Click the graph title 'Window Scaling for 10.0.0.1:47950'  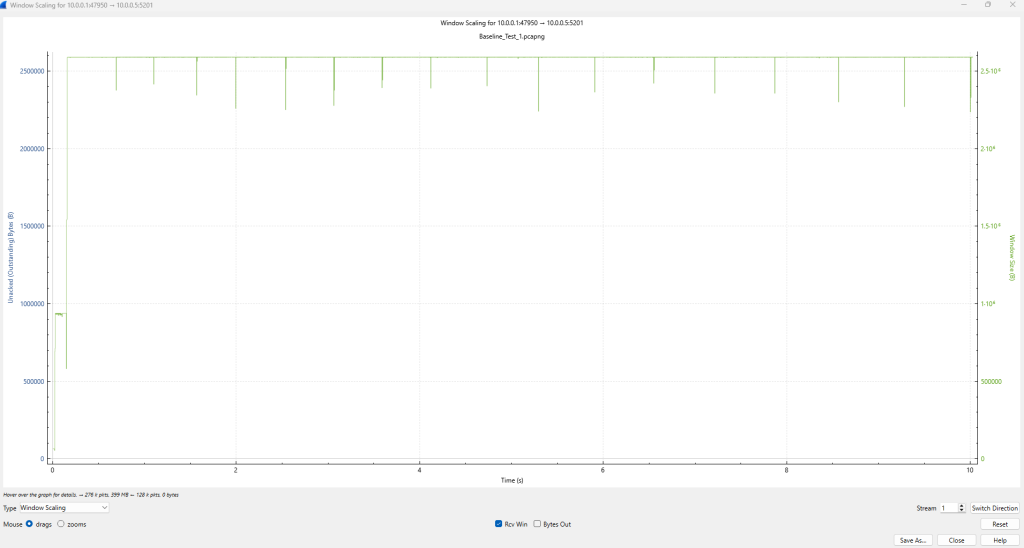coord(511,22)
